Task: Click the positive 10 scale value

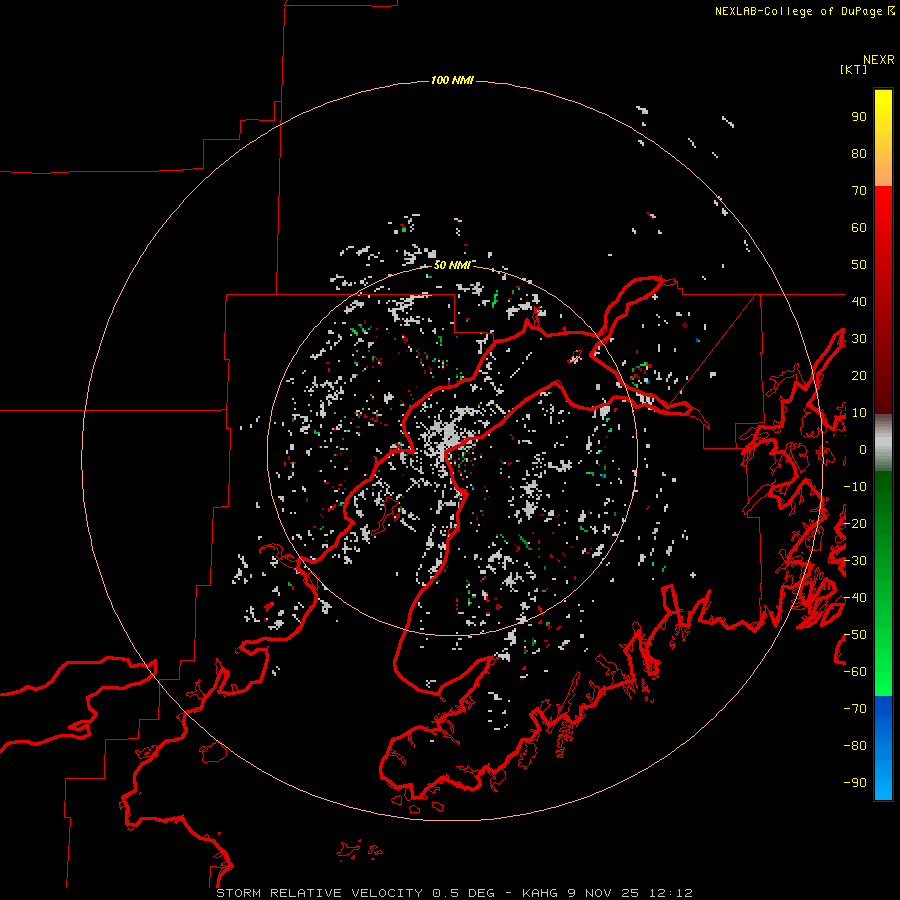Action: (859, 413)
